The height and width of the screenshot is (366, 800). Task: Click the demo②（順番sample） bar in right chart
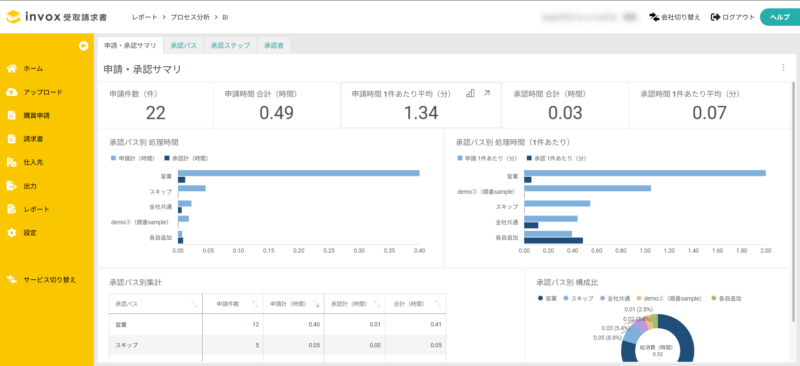[x=588, y=188]
